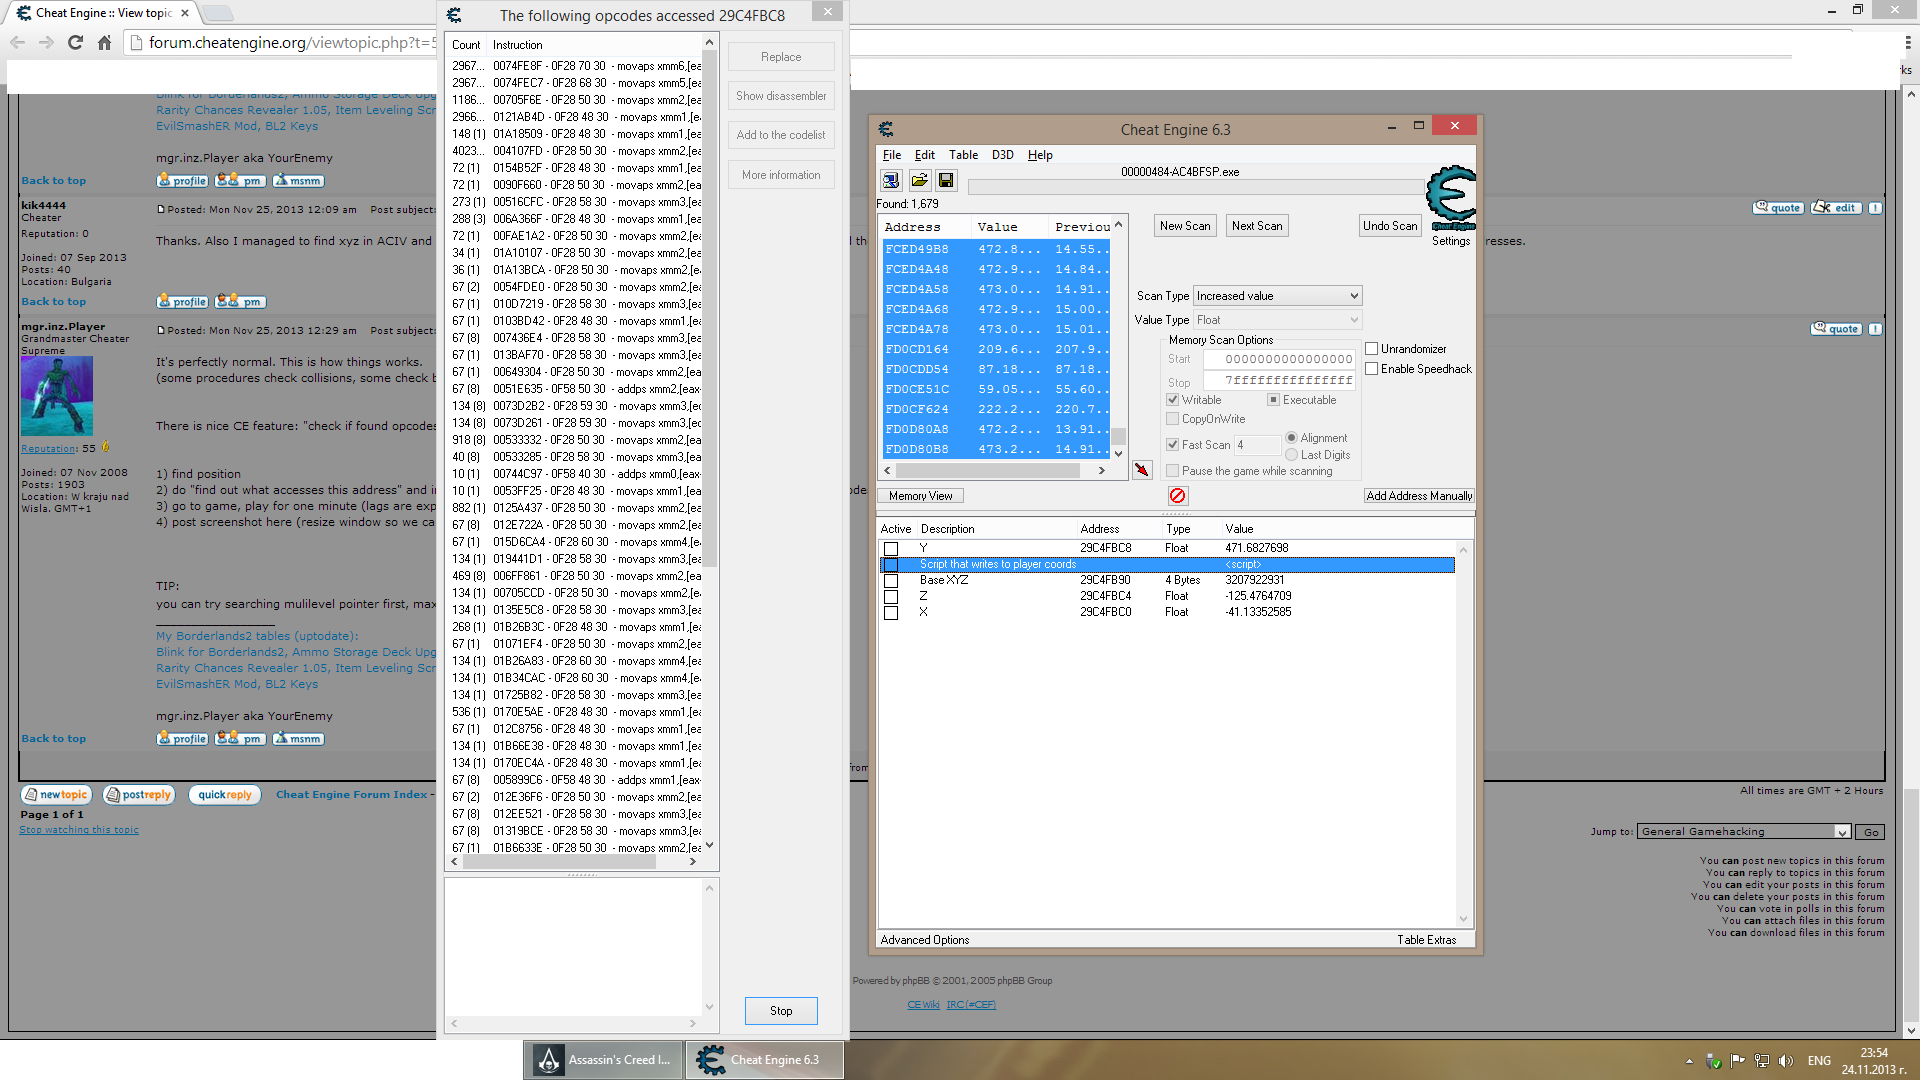The width and height of the screenshot is (1920, 1080).
Task: Click the Stop button in opcodes window
Action: [x=781, y=1010]
